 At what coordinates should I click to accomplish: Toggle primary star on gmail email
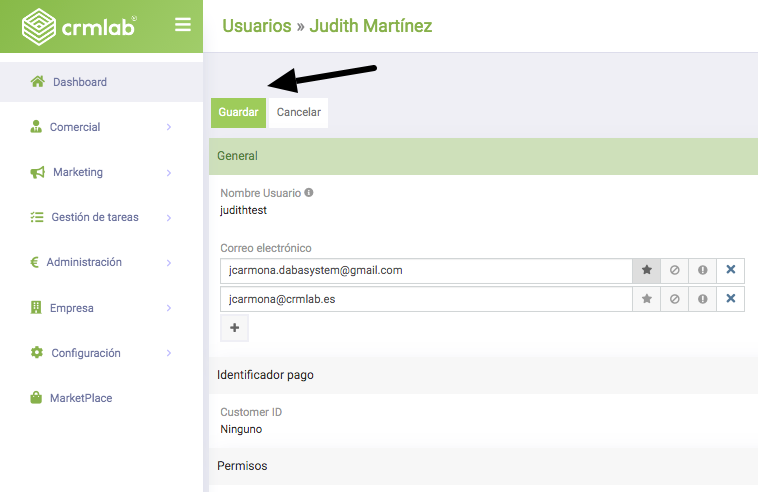point(646,270)
